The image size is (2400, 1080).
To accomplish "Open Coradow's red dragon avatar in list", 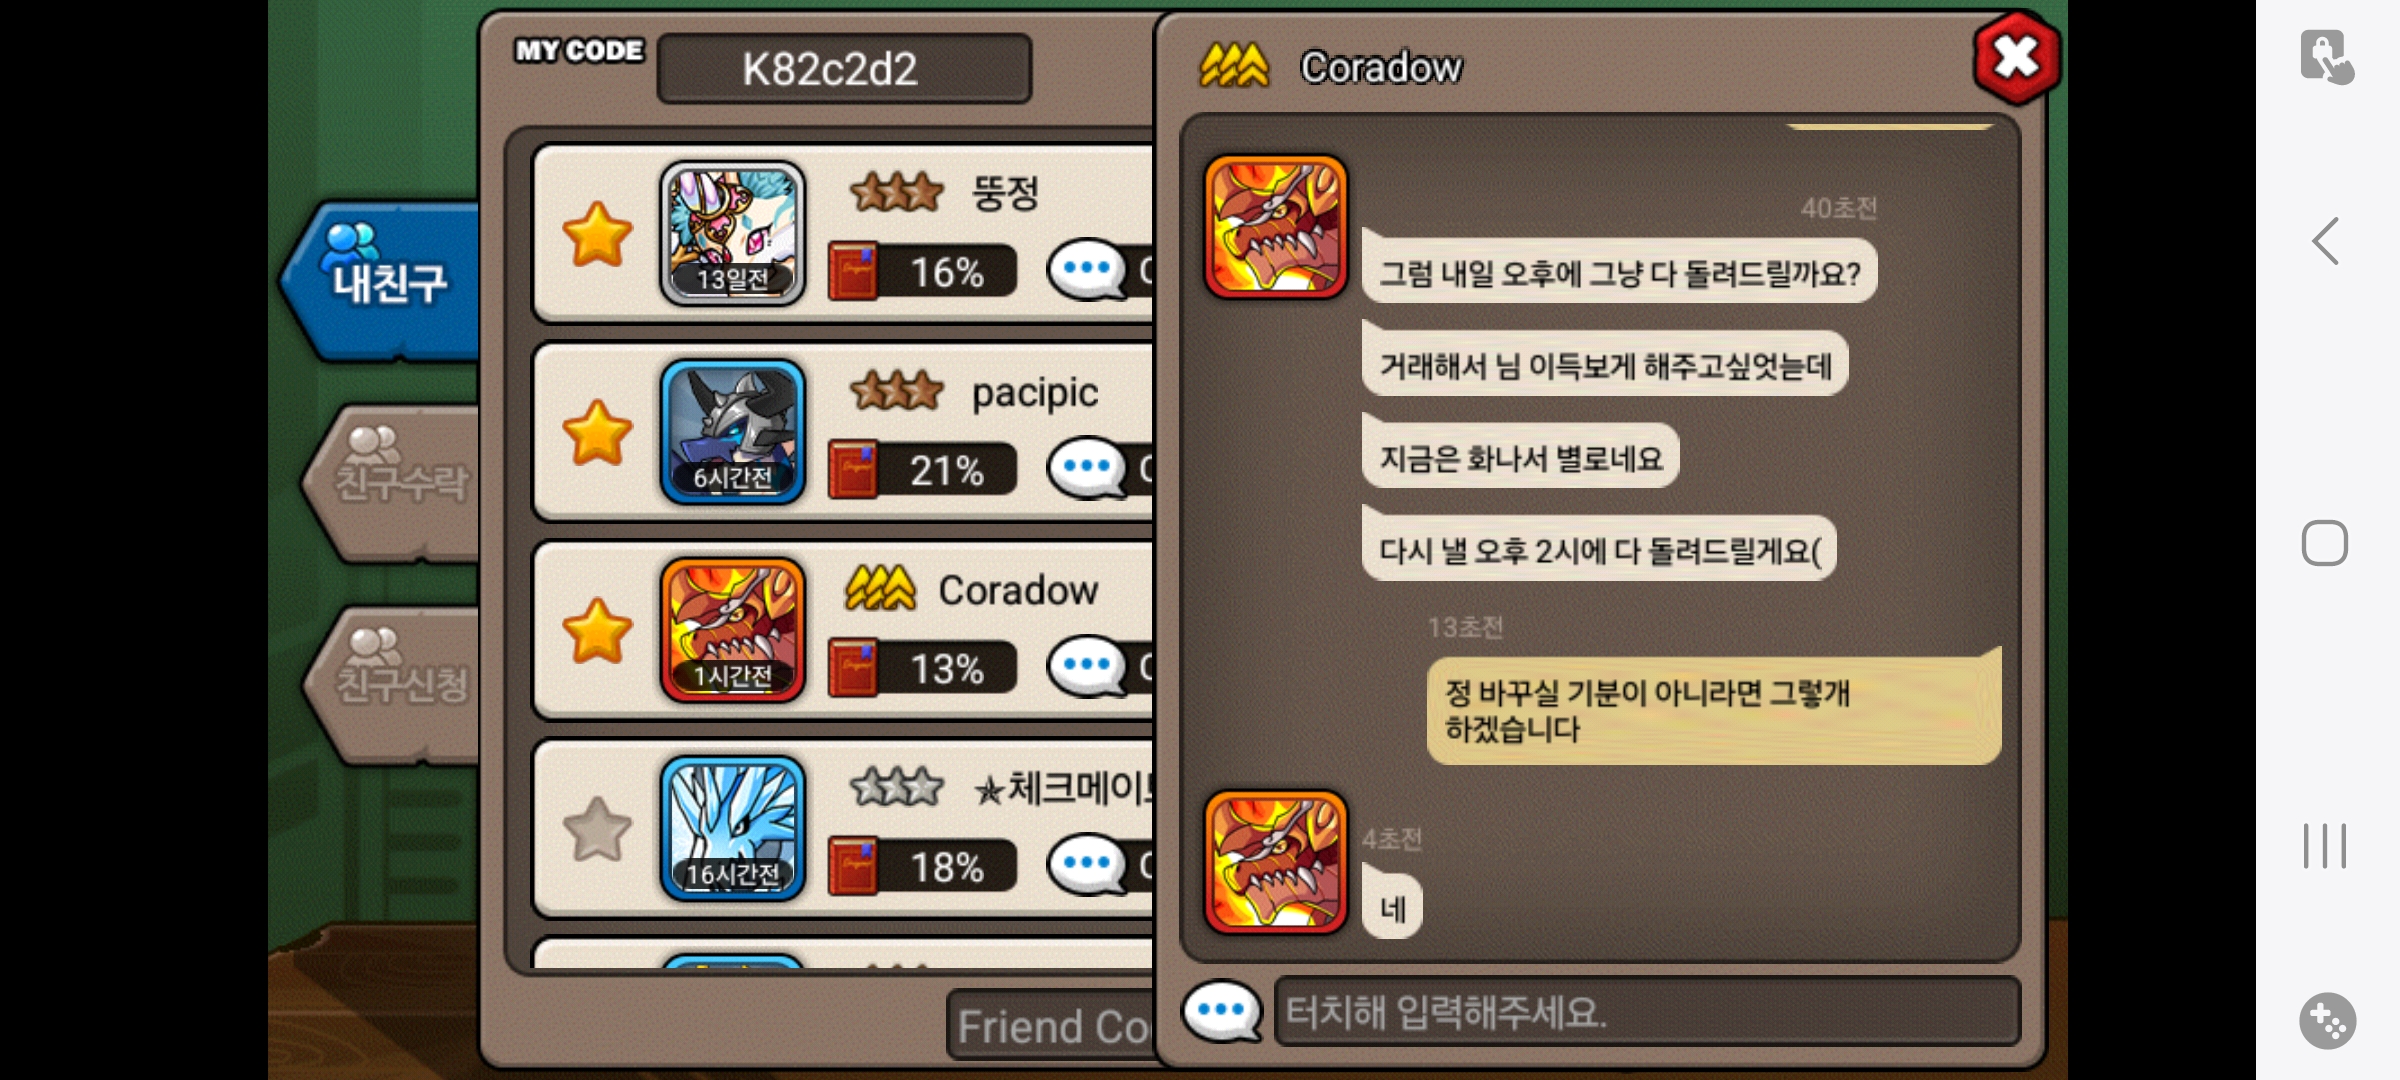I will pyautogui.click(x=733, y=630).
